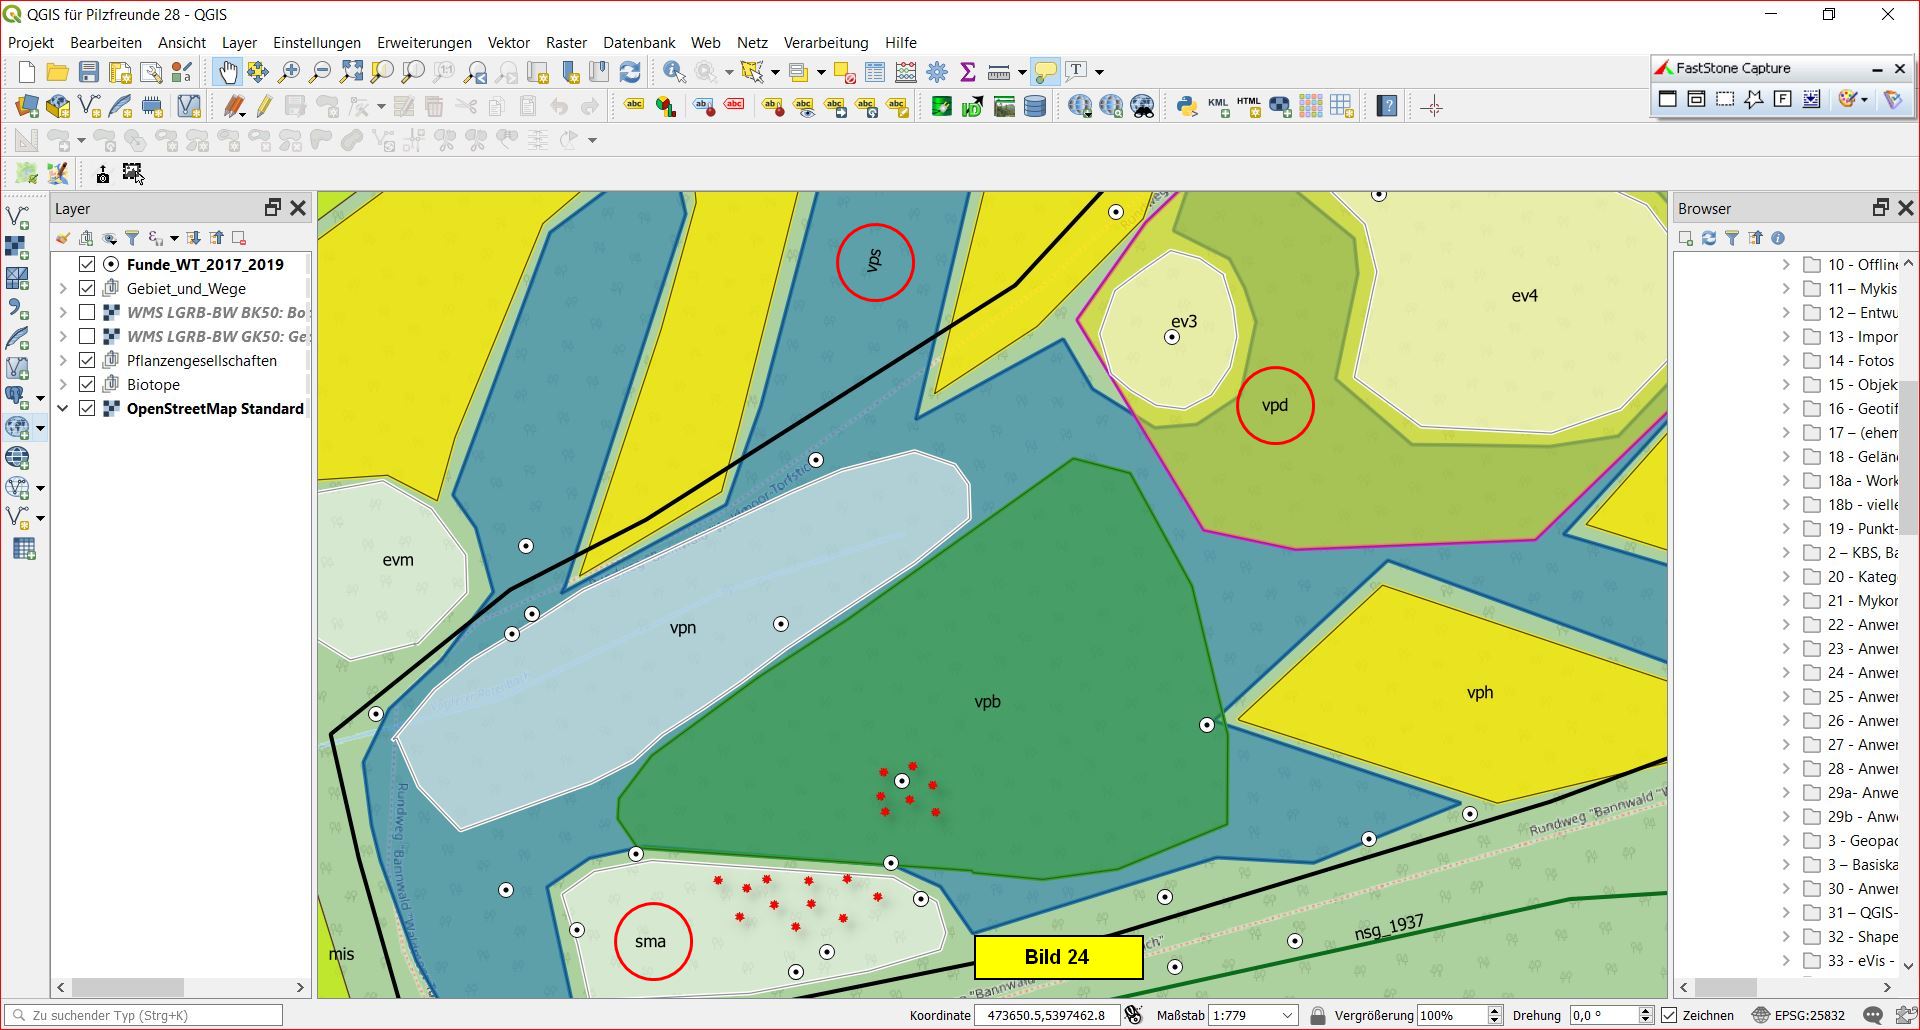The width and height of the screenshot is (1920, 1030).
Task: Save the project with the floppy disk icon
Action: 89,72
